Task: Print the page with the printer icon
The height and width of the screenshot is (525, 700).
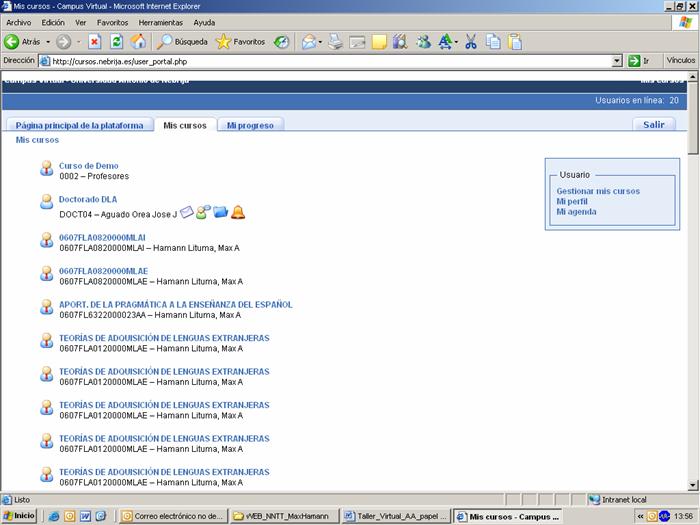Action: (x=335, y=42)
